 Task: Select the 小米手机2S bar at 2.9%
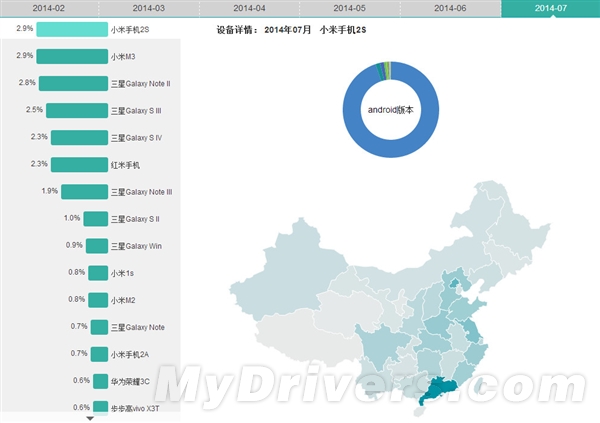coord(72,29)
